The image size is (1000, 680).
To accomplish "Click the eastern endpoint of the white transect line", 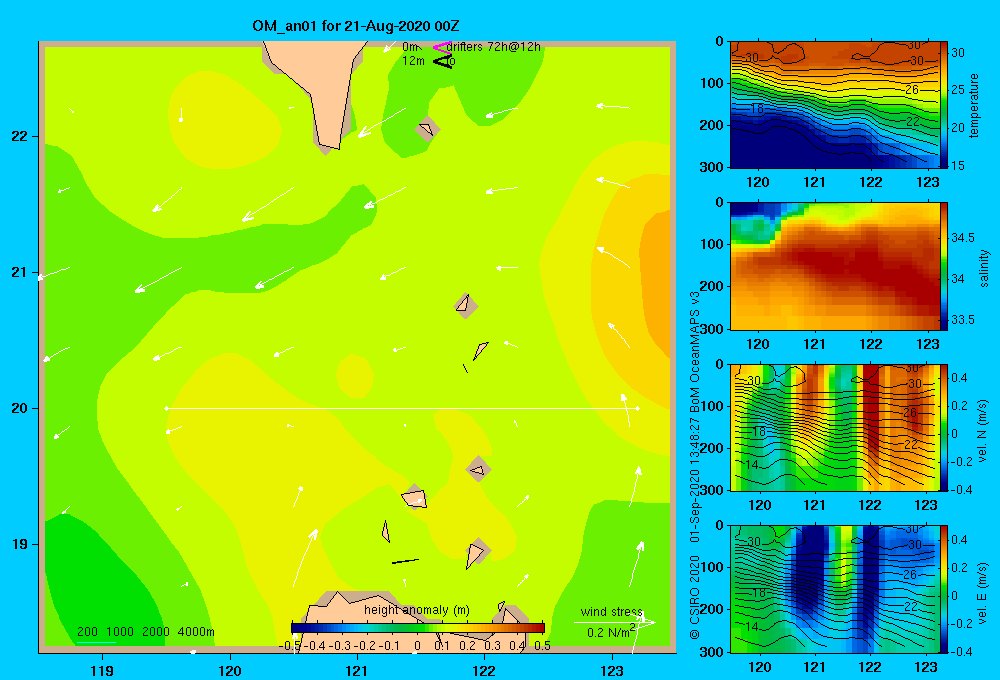I will (x=637, y=408).
